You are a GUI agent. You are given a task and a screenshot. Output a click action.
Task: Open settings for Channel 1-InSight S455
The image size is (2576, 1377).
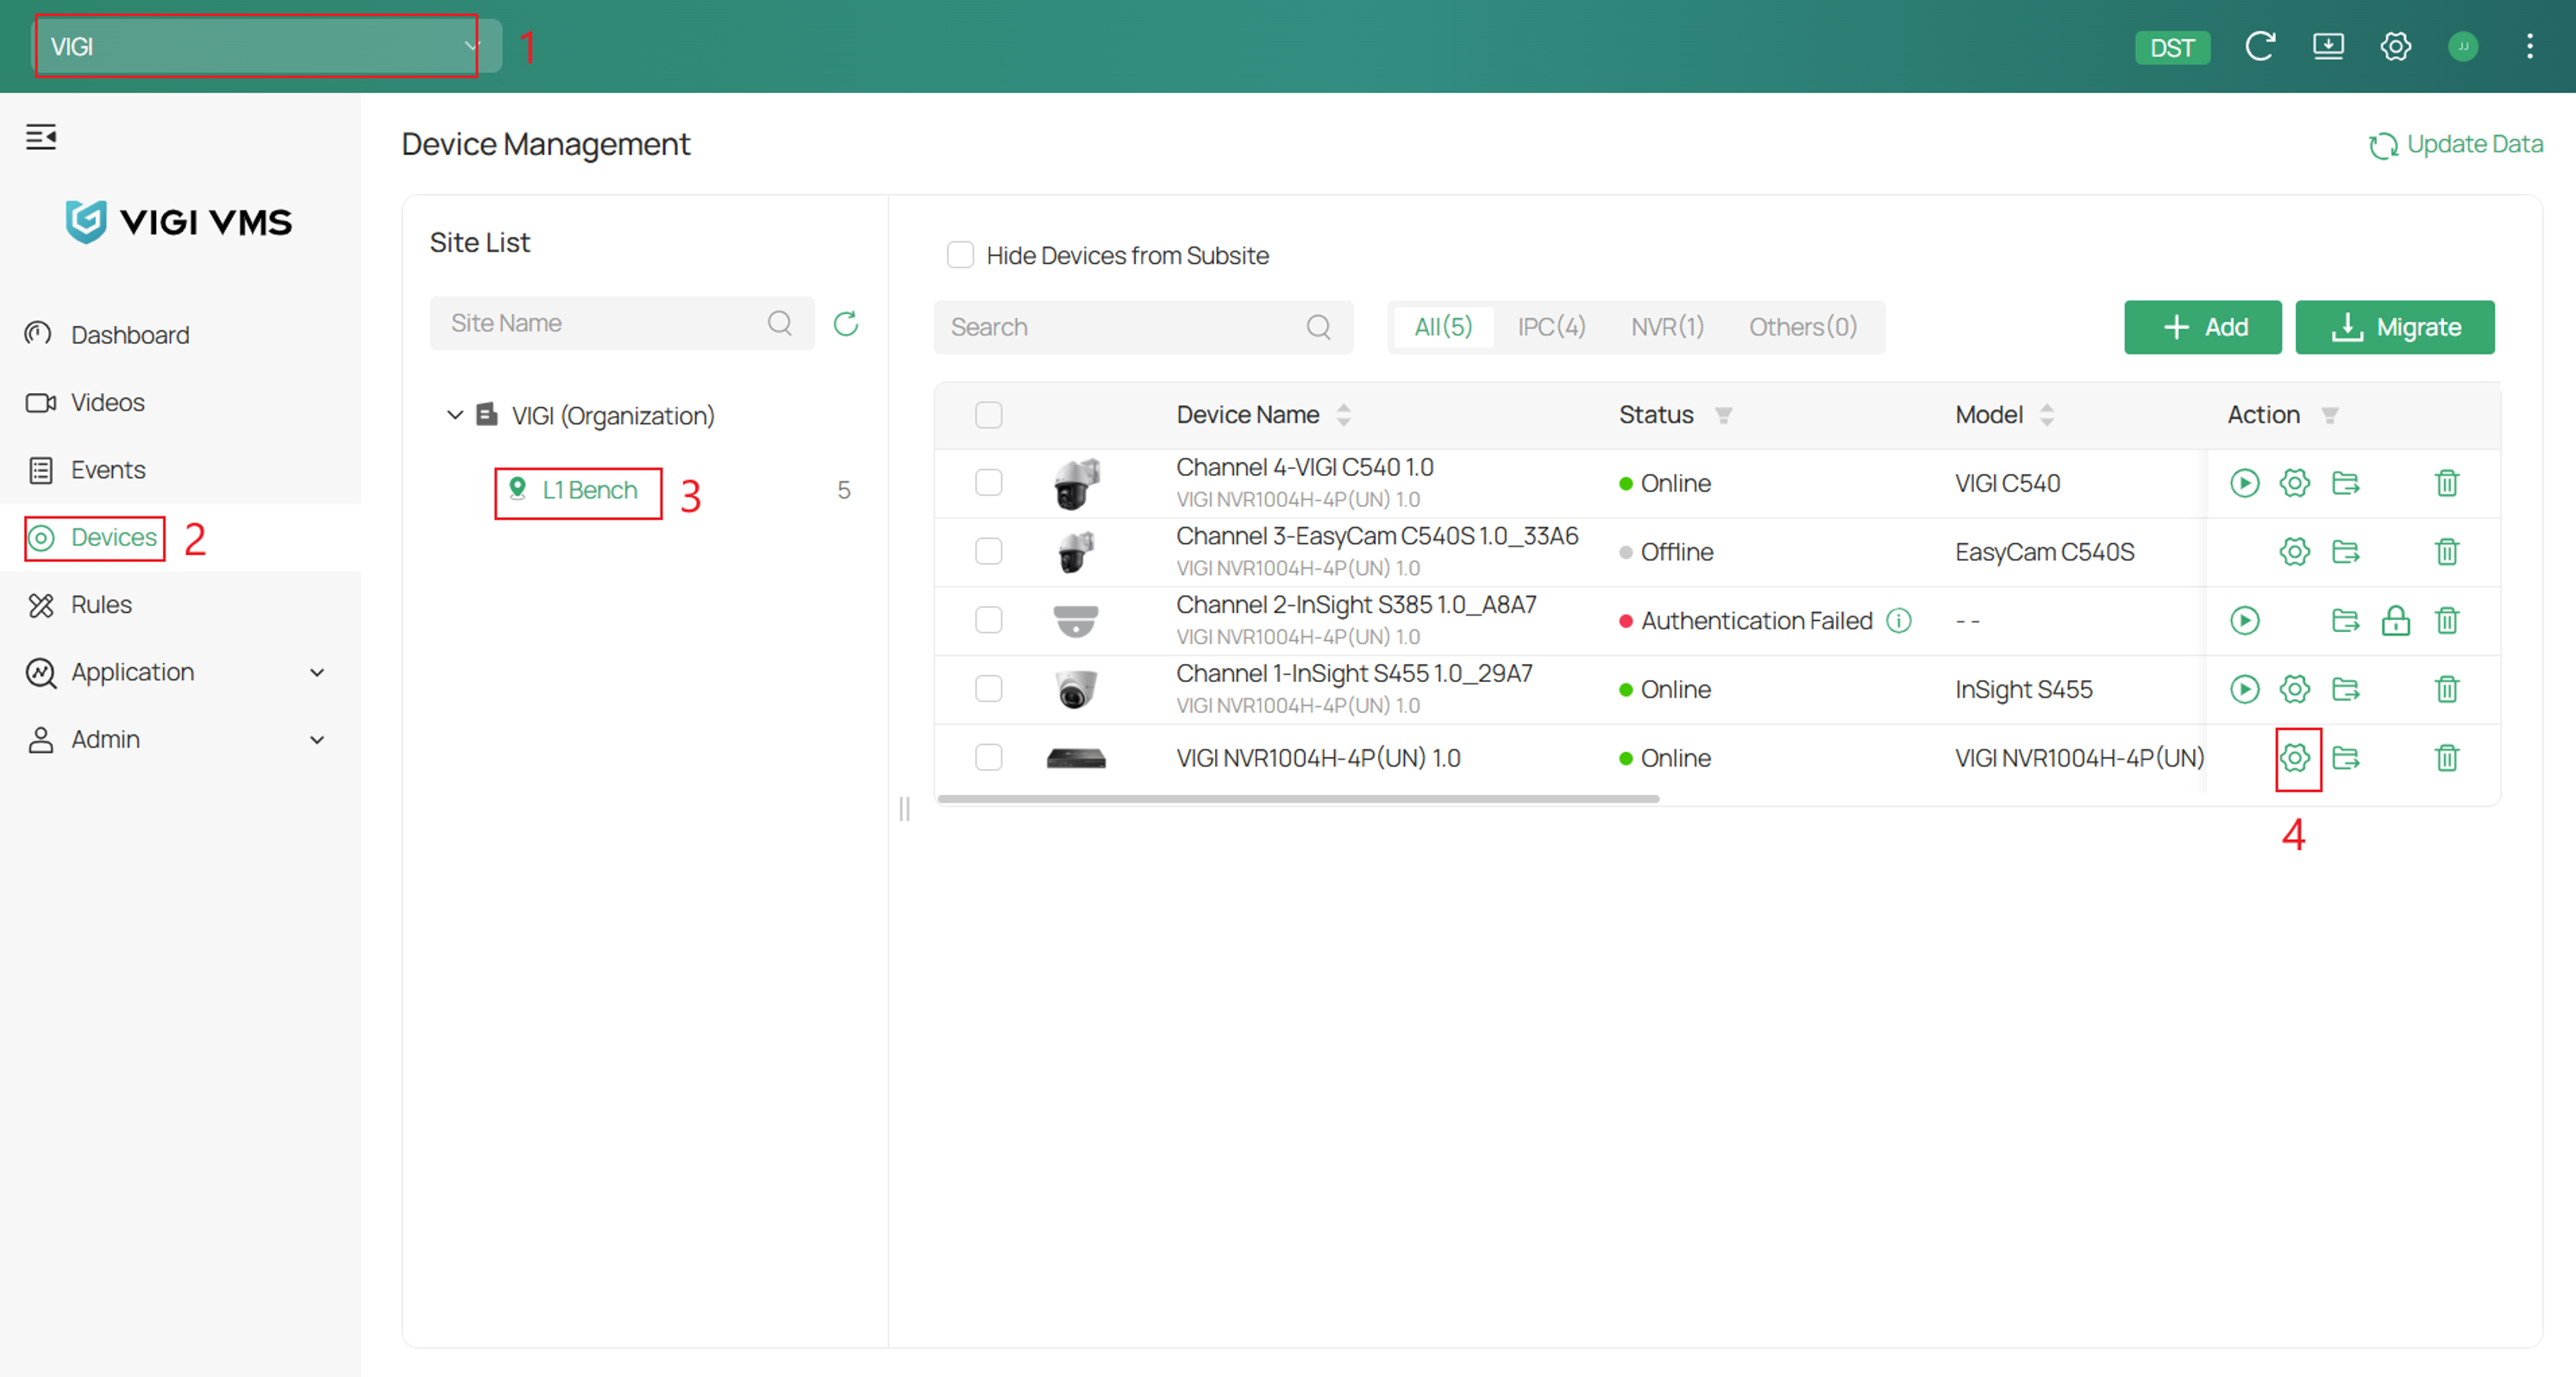click(2295, 689)
